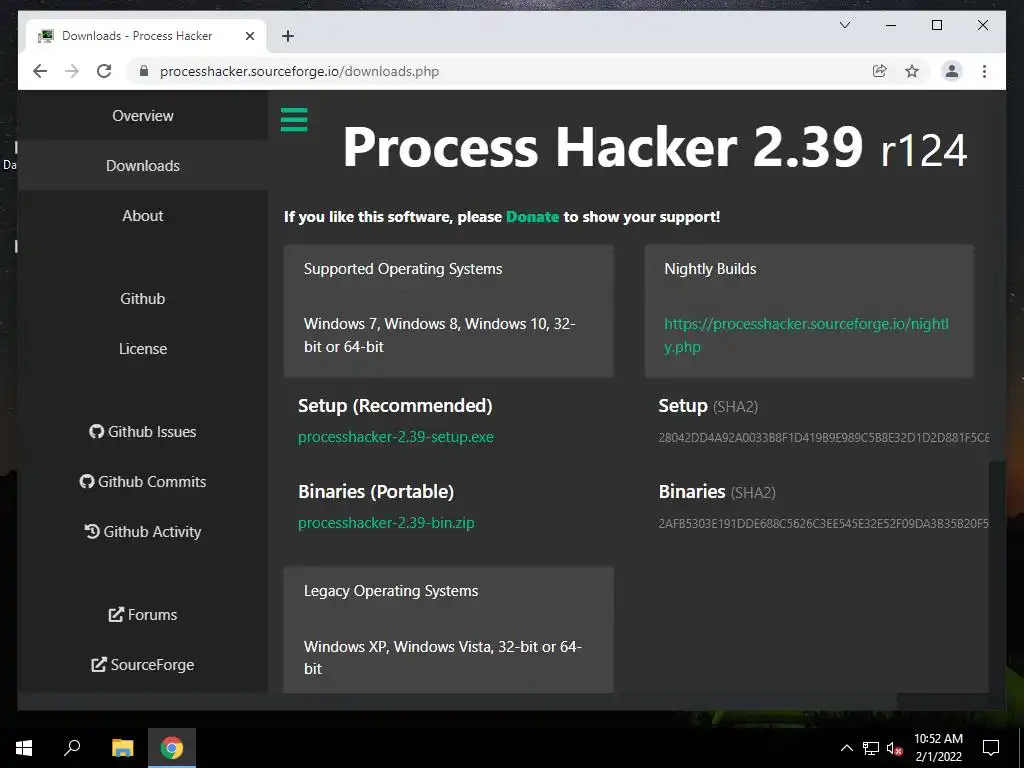Screen dimensions: 1024x768
Task: Bookmark this page with the star icon
Action: coord(912,71)
